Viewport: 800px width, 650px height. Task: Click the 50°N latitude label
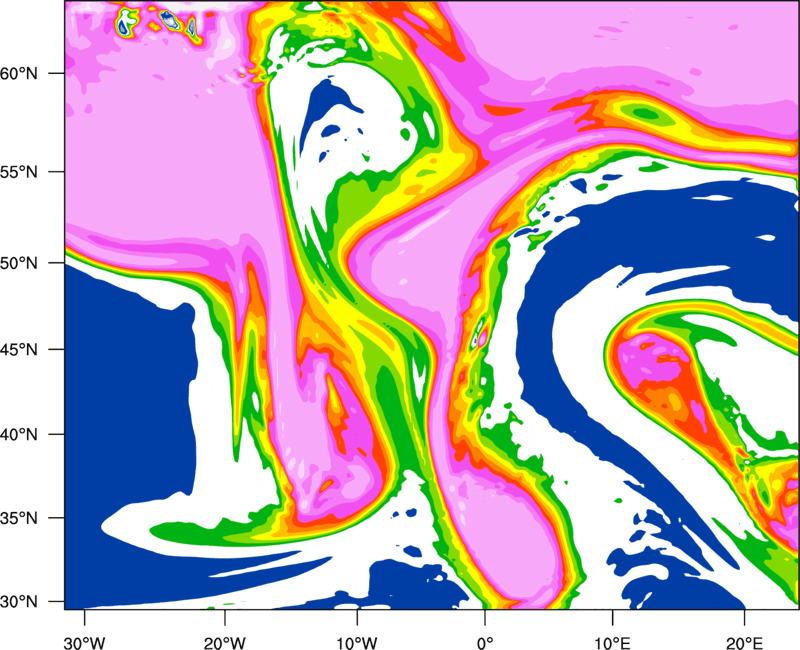coord(19,264)
